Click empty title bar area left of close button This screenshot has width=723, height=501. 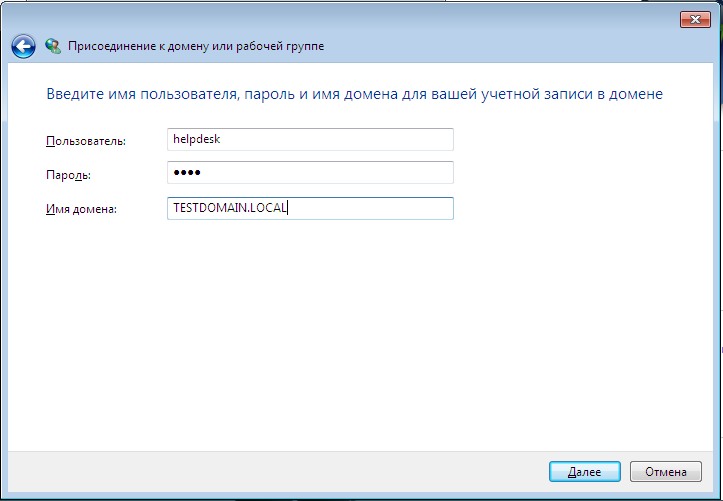pyautogui.click(x=400, y=18)
